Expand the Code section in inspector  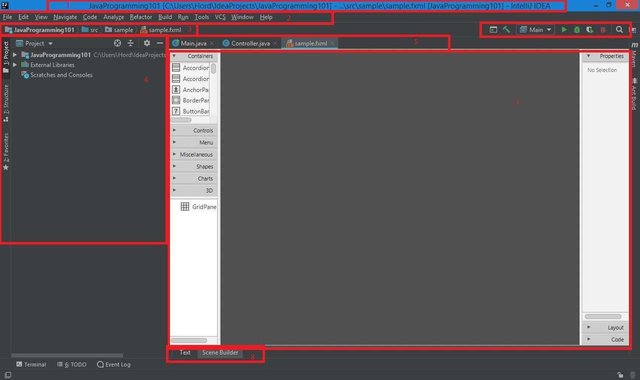(x=605, y=339)
